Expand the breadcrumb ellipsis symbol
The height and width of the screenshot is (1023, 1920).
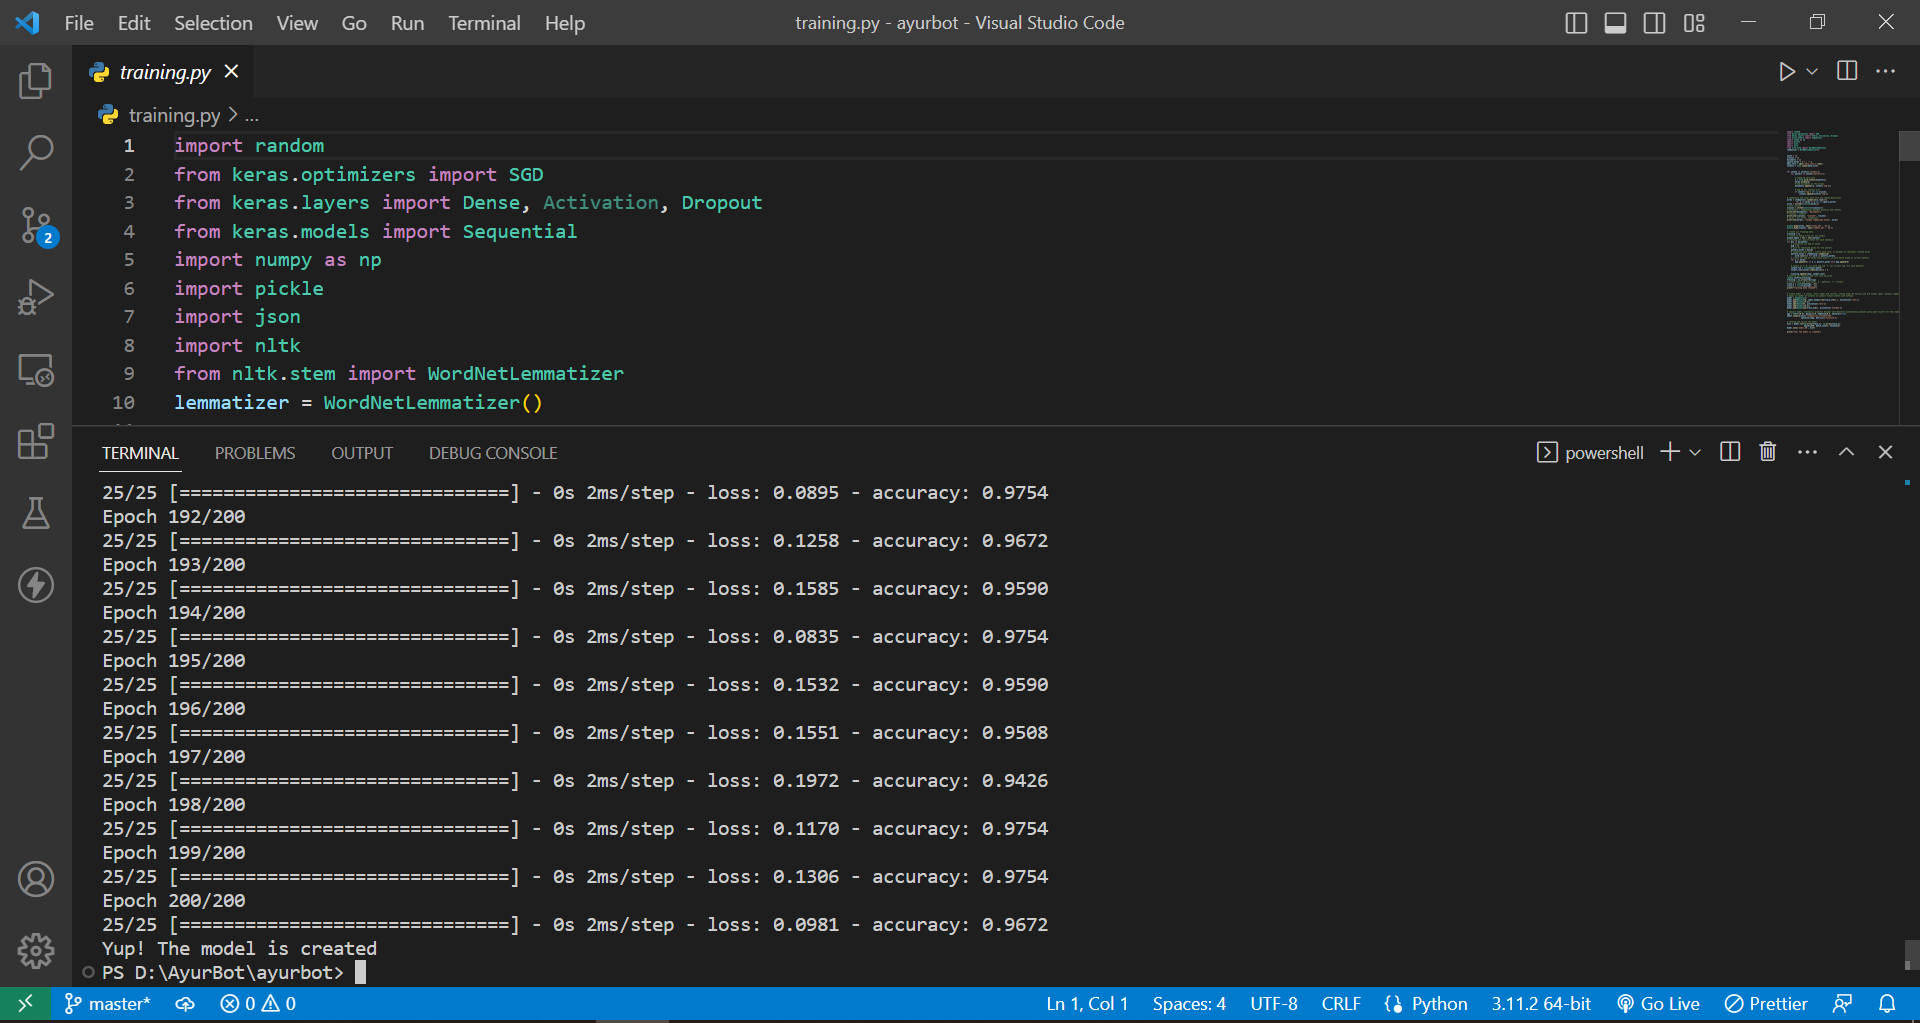(252, 116)
